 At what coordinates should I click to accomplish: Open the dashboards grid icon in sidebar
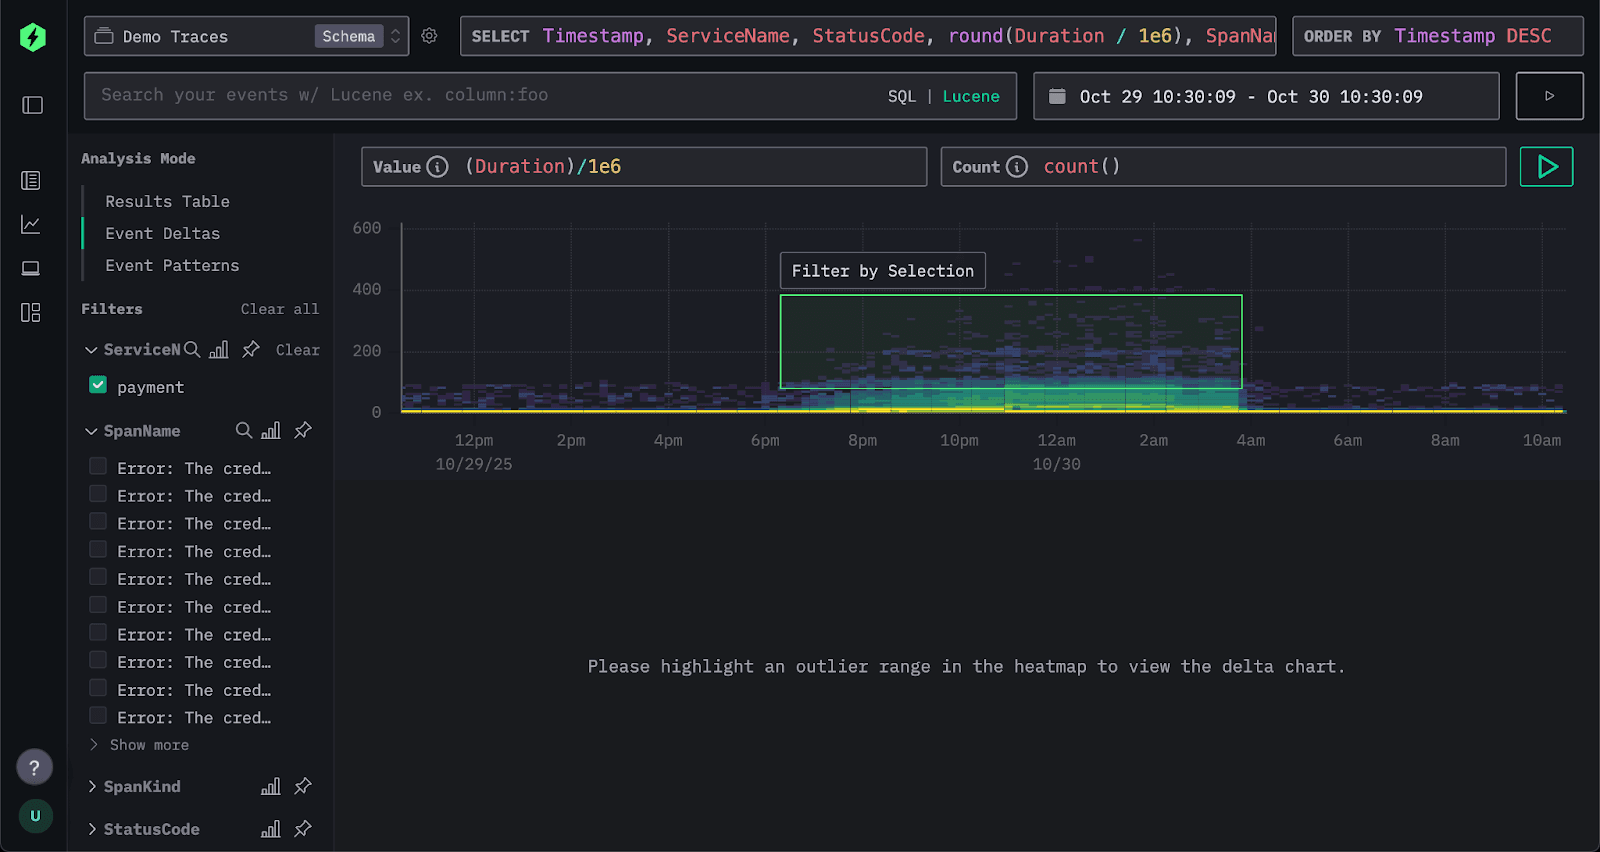click(31, 313)
